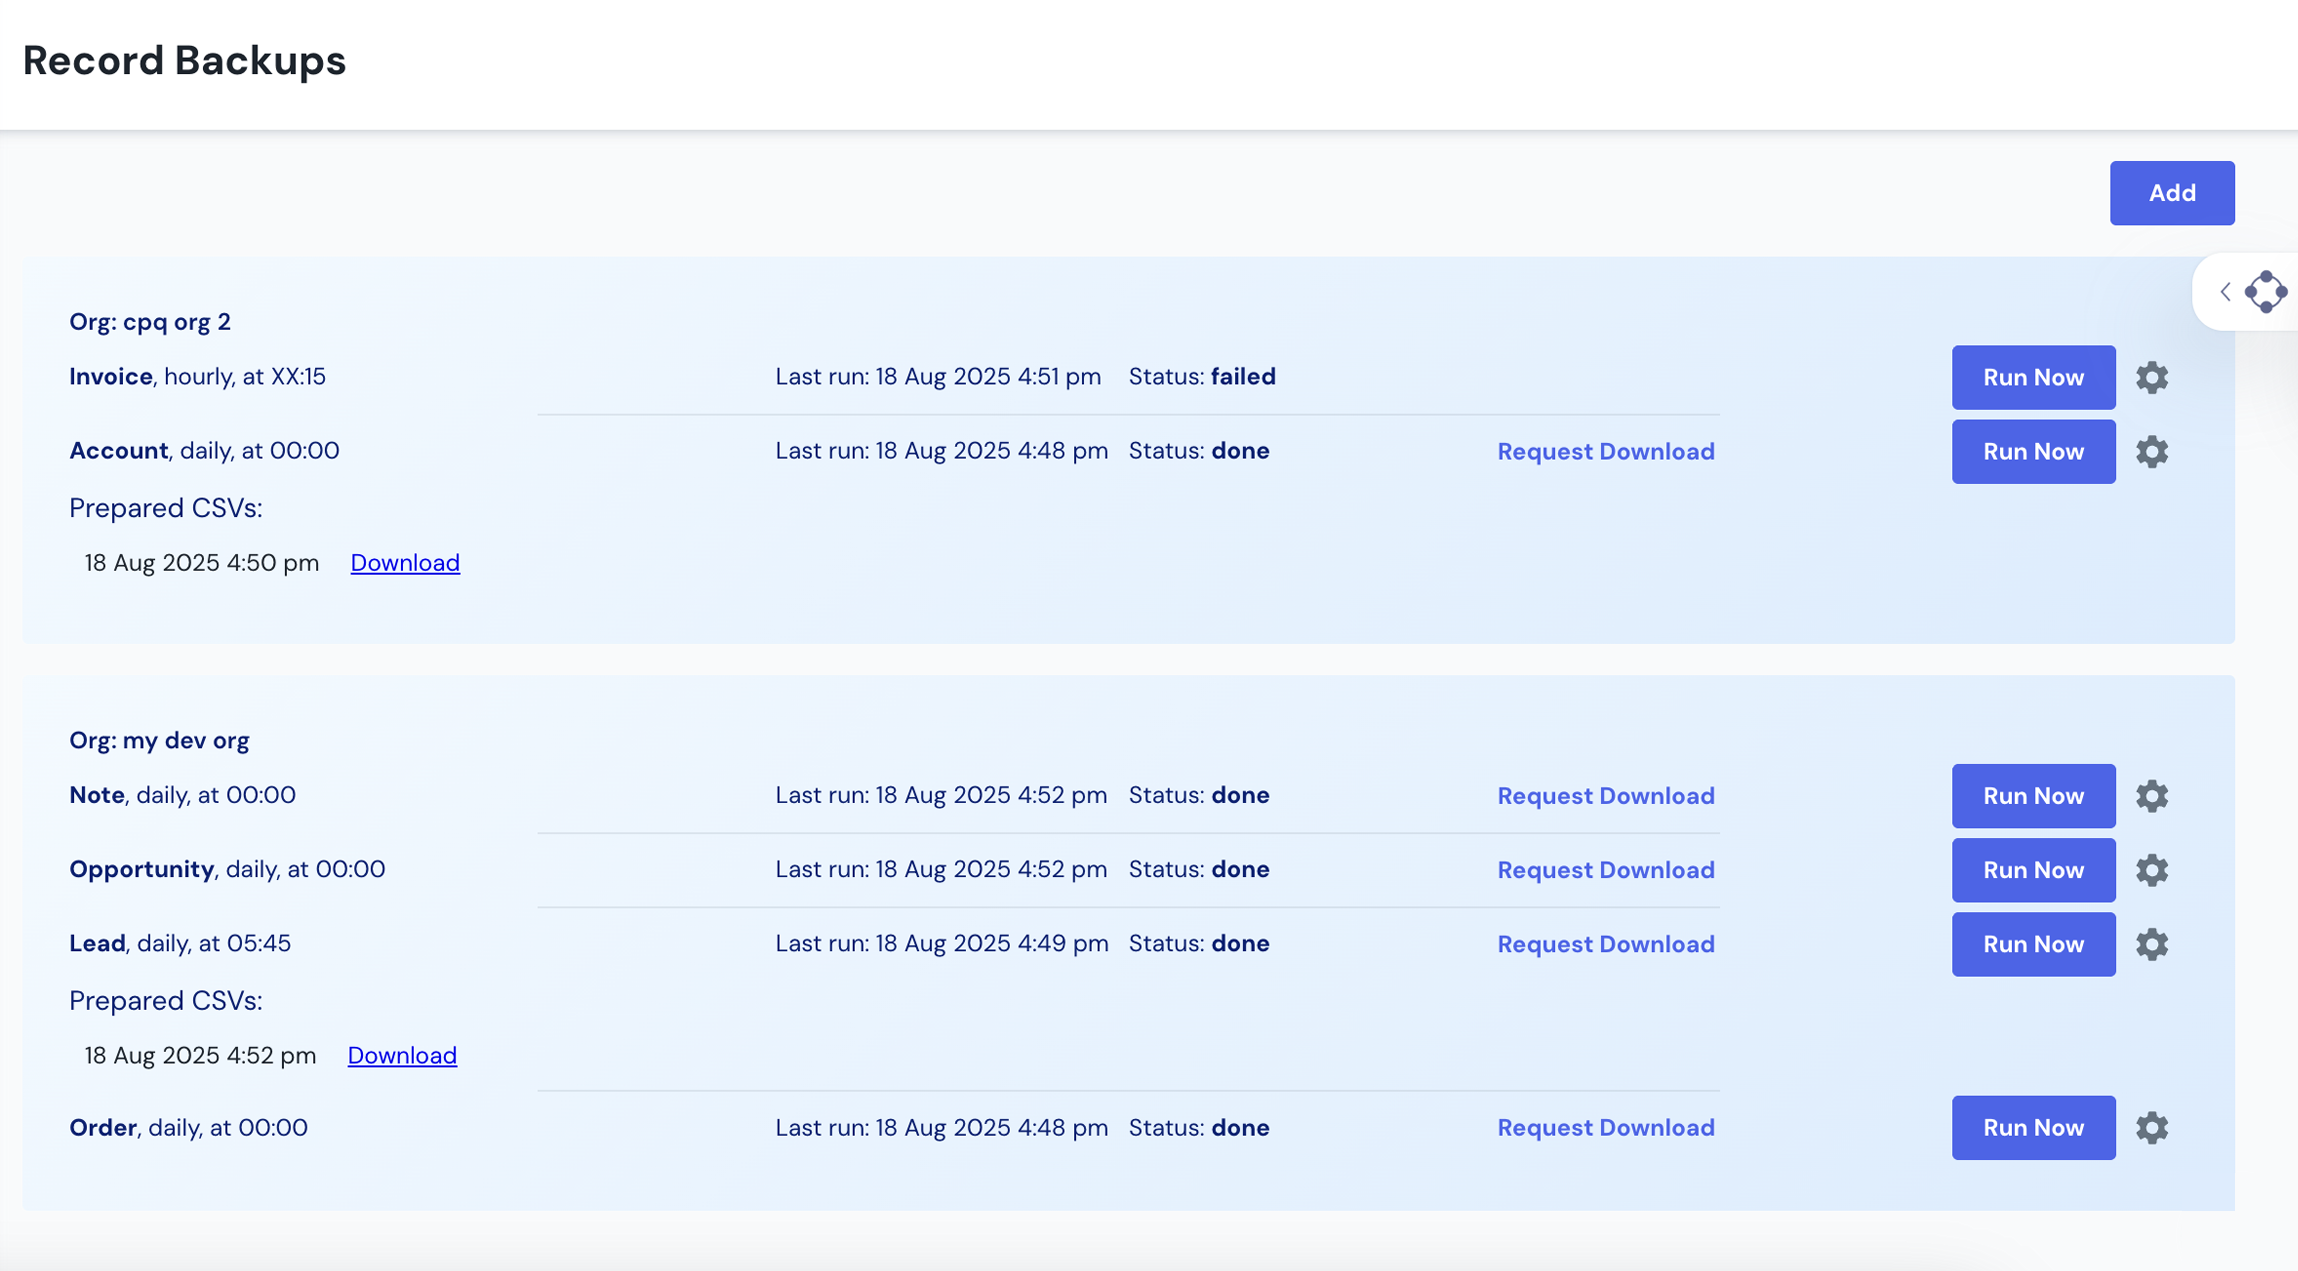Open settings gear for Order backup
This screenshot has width=2298, height=1271.
2152,1127
